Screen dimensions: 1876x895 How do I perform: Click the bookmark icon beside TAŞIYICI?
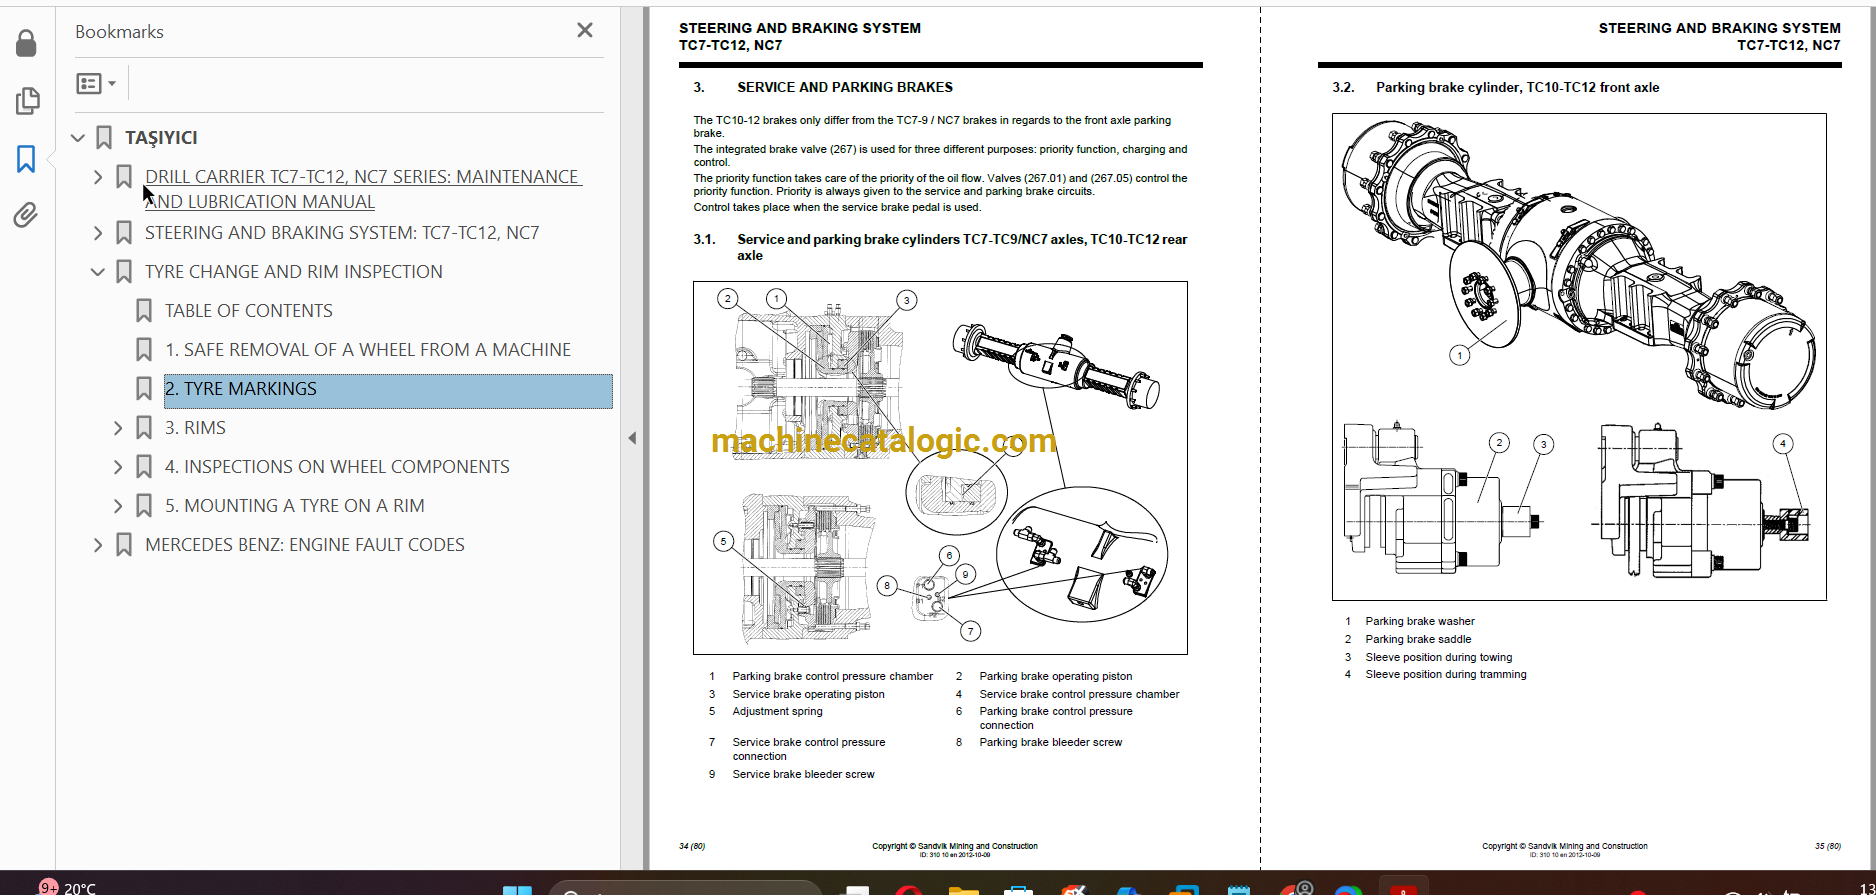pos(104,138)
